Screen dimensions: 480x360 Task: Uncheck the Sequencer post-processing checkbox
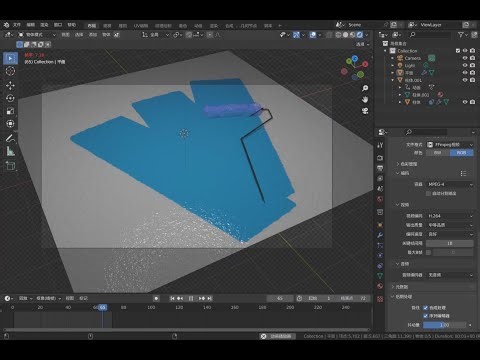[x=426, y=316]
